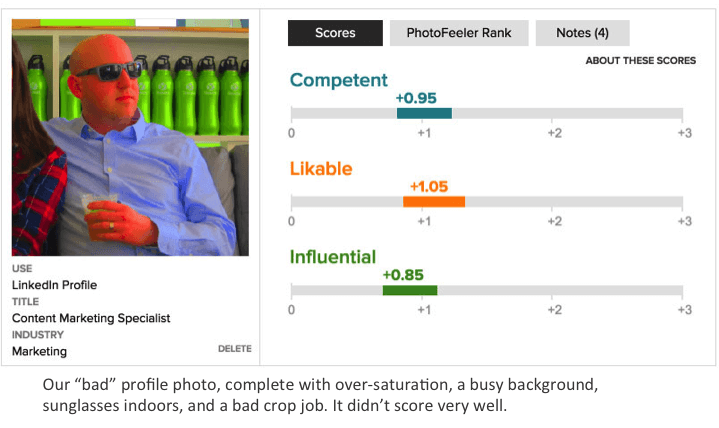Screen dimensions: 719x428
Task: Switch to the Scores tab
Action: click(x=335, y=33)
